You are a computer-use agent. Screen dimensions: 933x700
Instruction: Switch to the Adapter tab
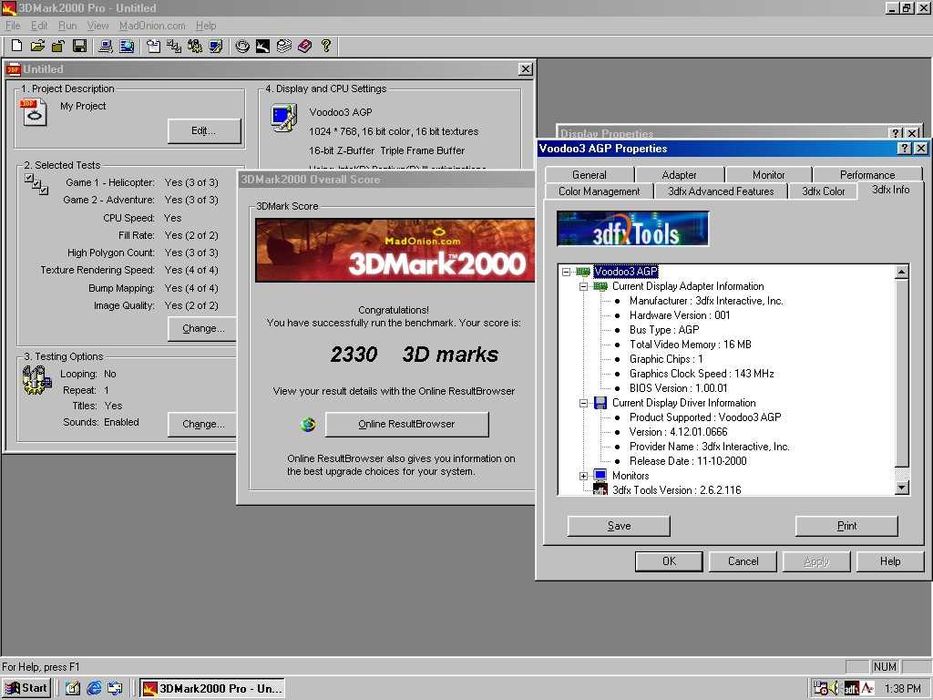pos(679,175)
